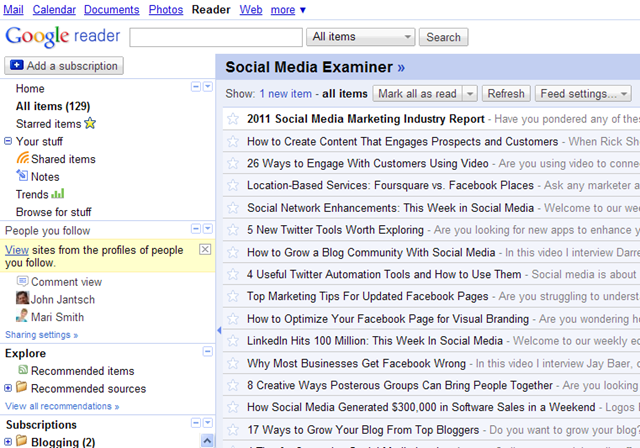
Task: Click the Trends bar chart icon
Action: (58, 193)
